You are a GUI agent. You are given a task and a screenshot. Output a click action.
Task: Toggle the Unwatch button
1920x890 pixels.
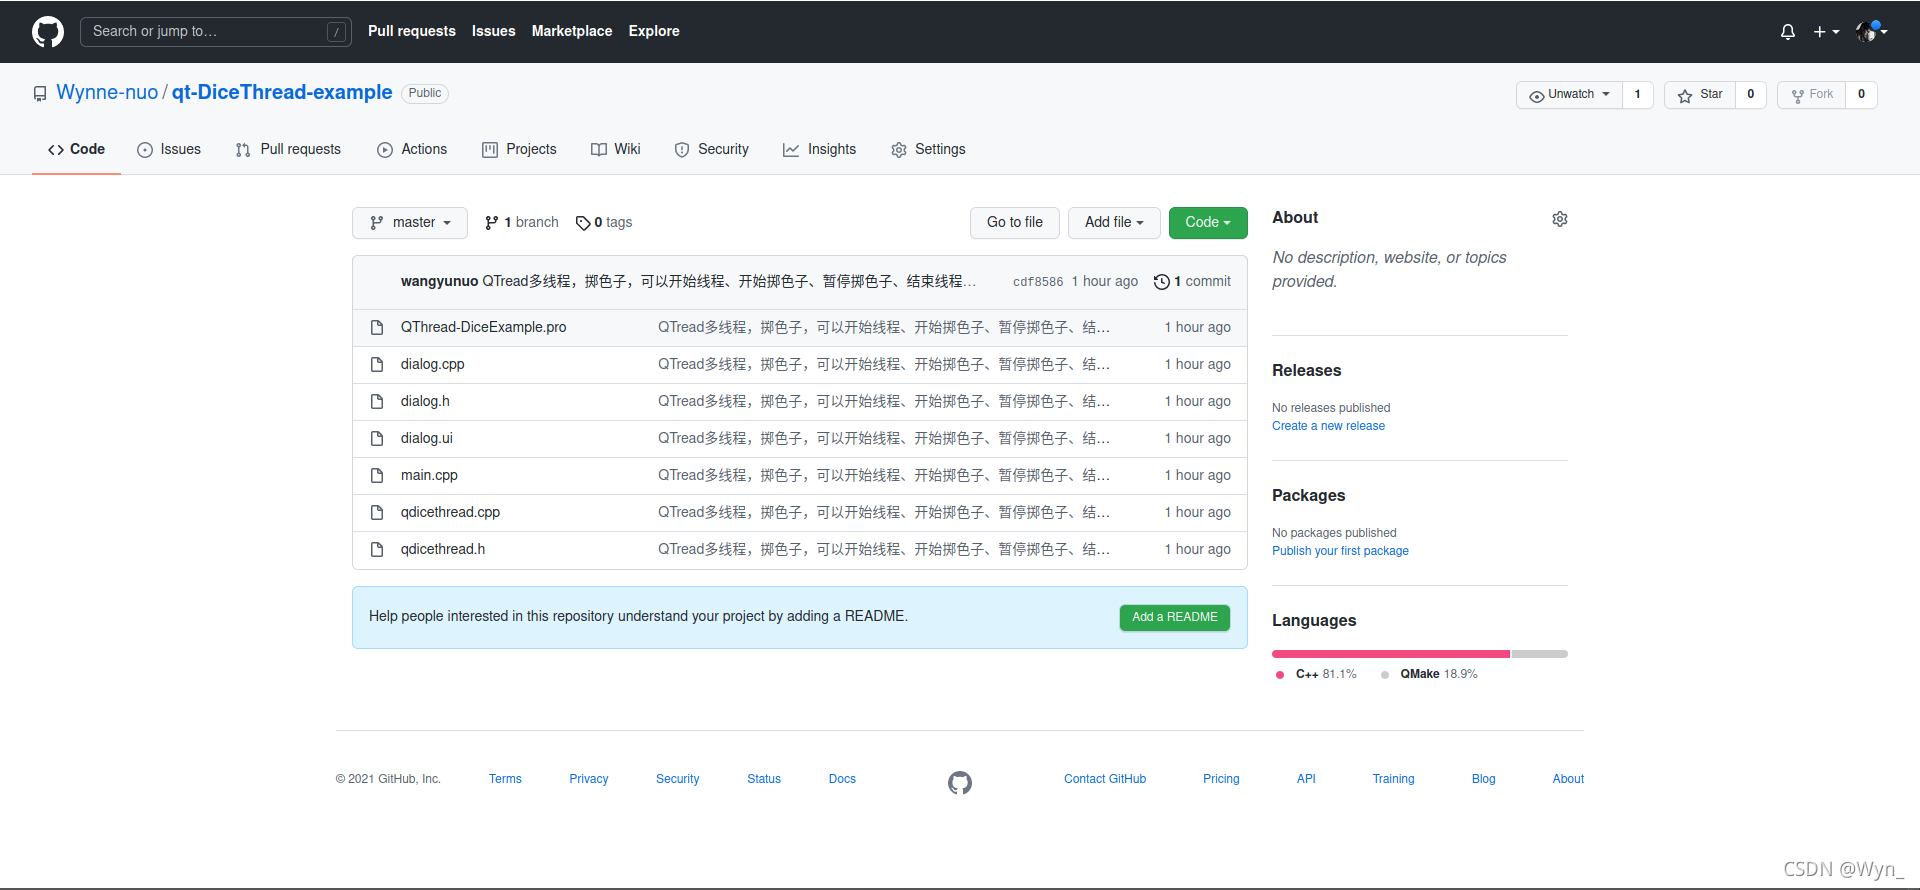tap(1569, 95)
